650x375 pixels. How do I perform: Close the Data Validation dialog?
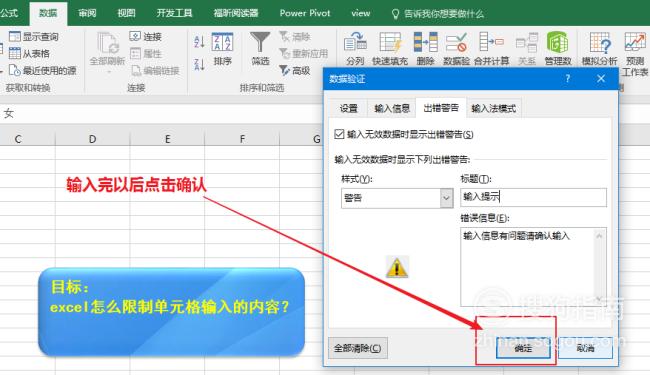[601, 78]
